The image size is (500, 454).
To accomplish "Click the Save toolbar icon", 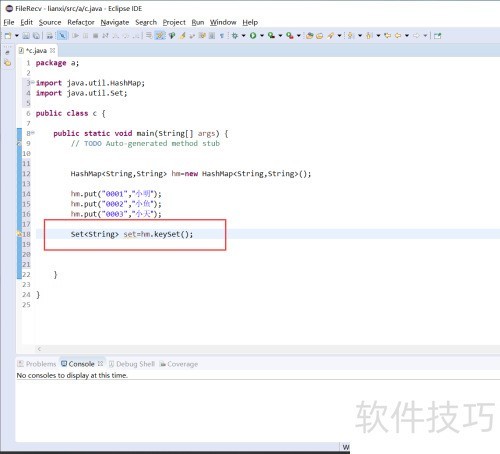I will pos(26,36).
